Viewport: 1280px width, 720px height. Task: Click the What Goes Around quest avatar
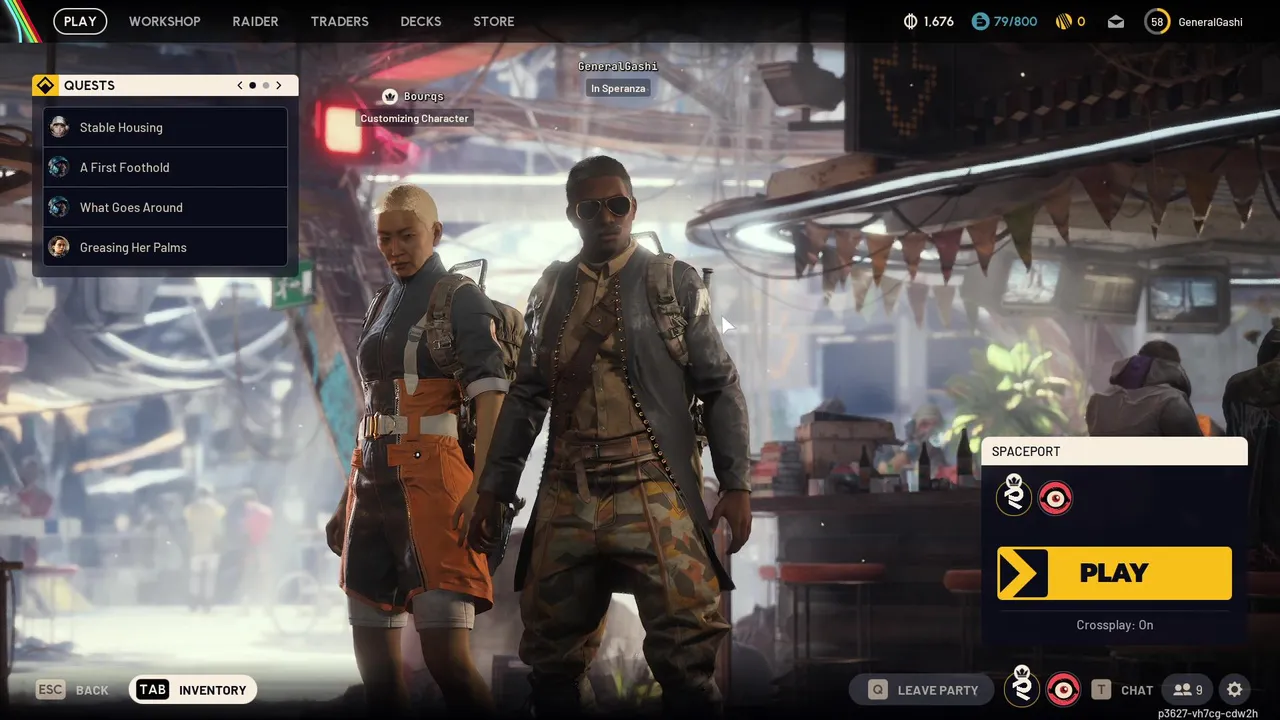coord(59,207)
